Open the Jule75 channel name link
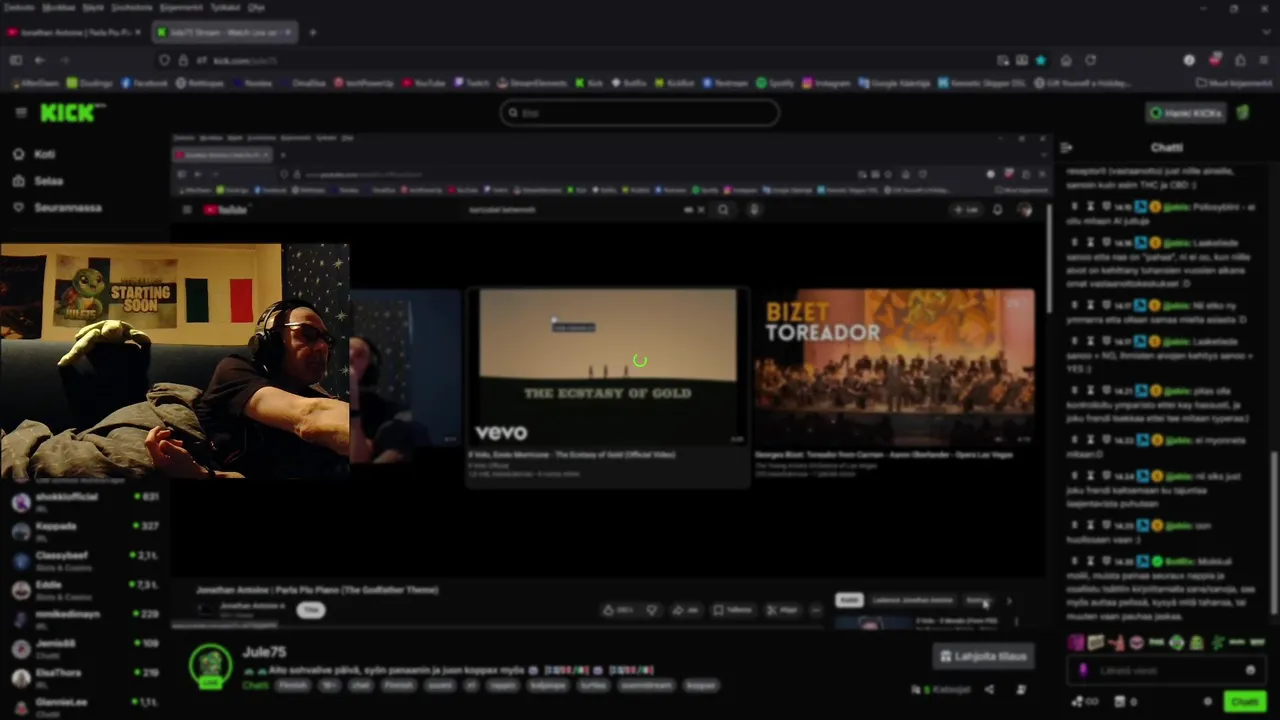1280x720 pixels. [264, 652]
